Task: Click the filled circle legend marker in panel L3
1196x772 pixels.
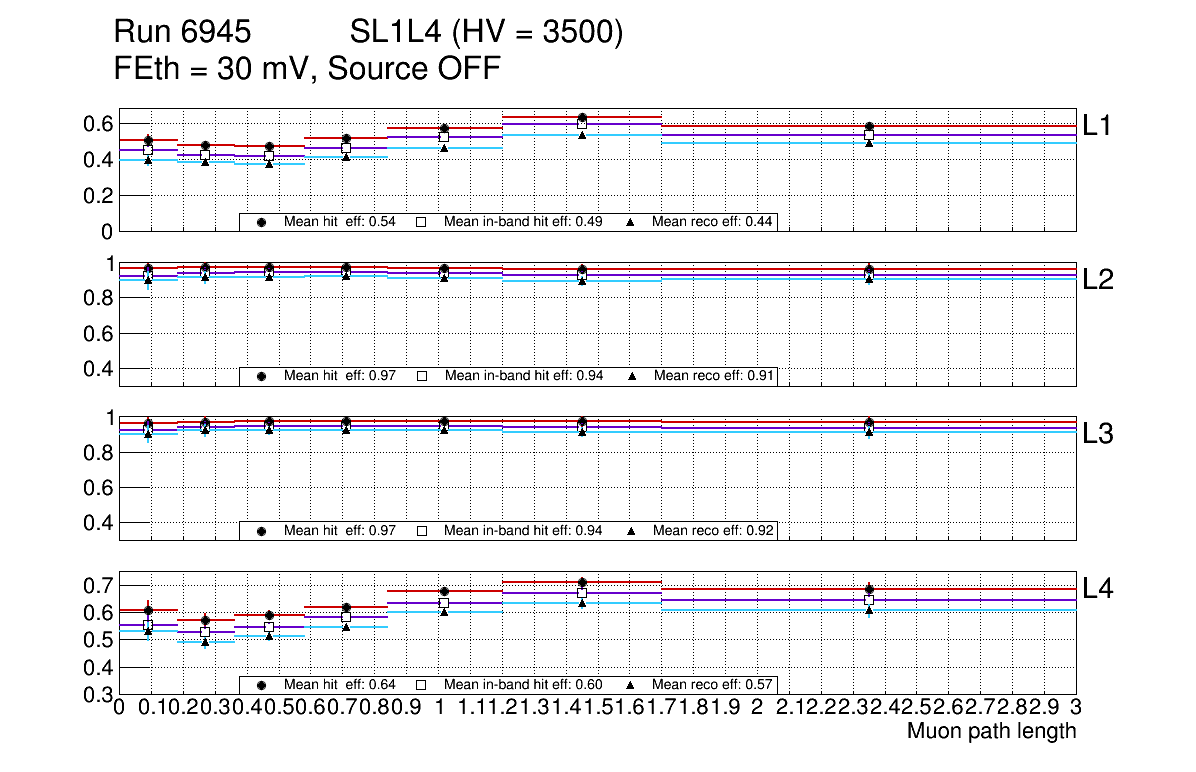Action: (x=262, y=531)
